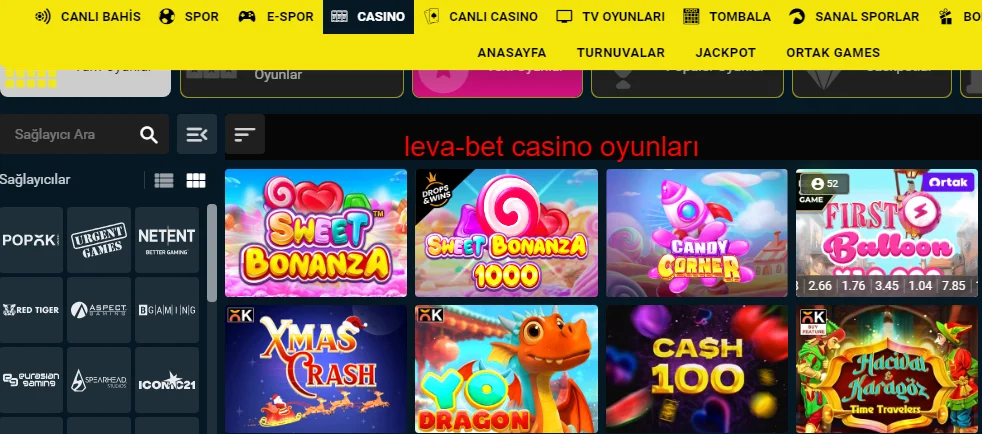The height and width of the screenshot is (434, 982).
Task: Select the Popok provider logo
Action: click(x=31, y=240)
